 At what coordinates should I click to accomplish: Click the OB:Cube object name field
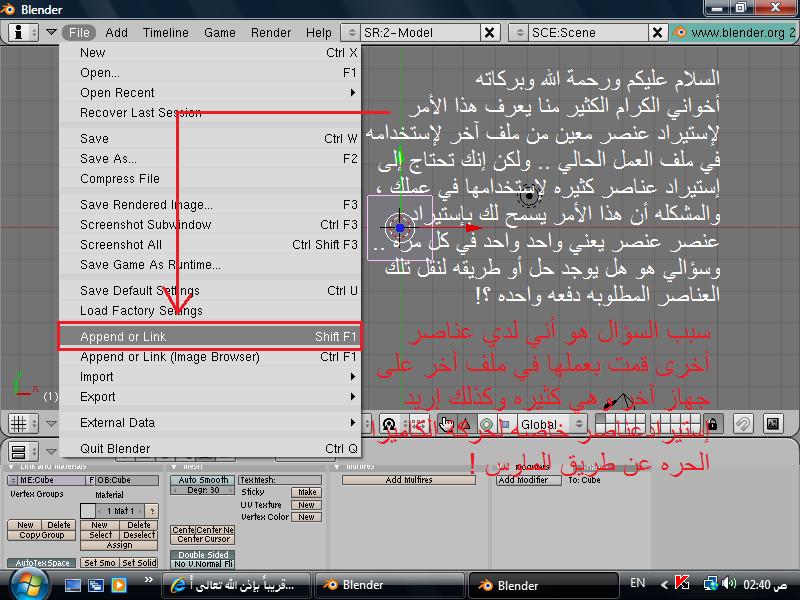pyautogui.click(x=128, y=480)
